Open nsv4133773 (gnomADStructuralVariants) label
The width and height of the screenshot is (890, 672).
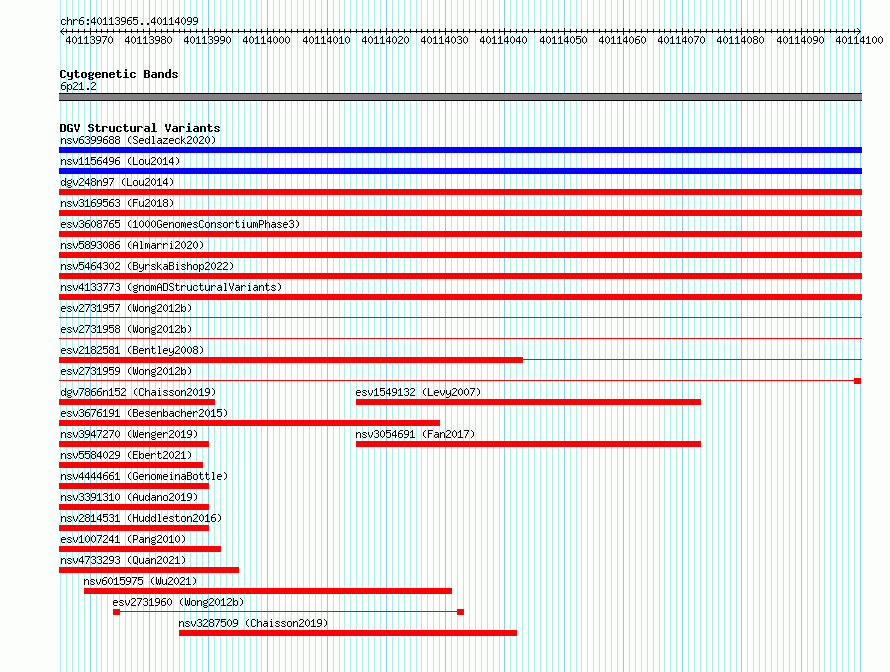coord(171,287)
